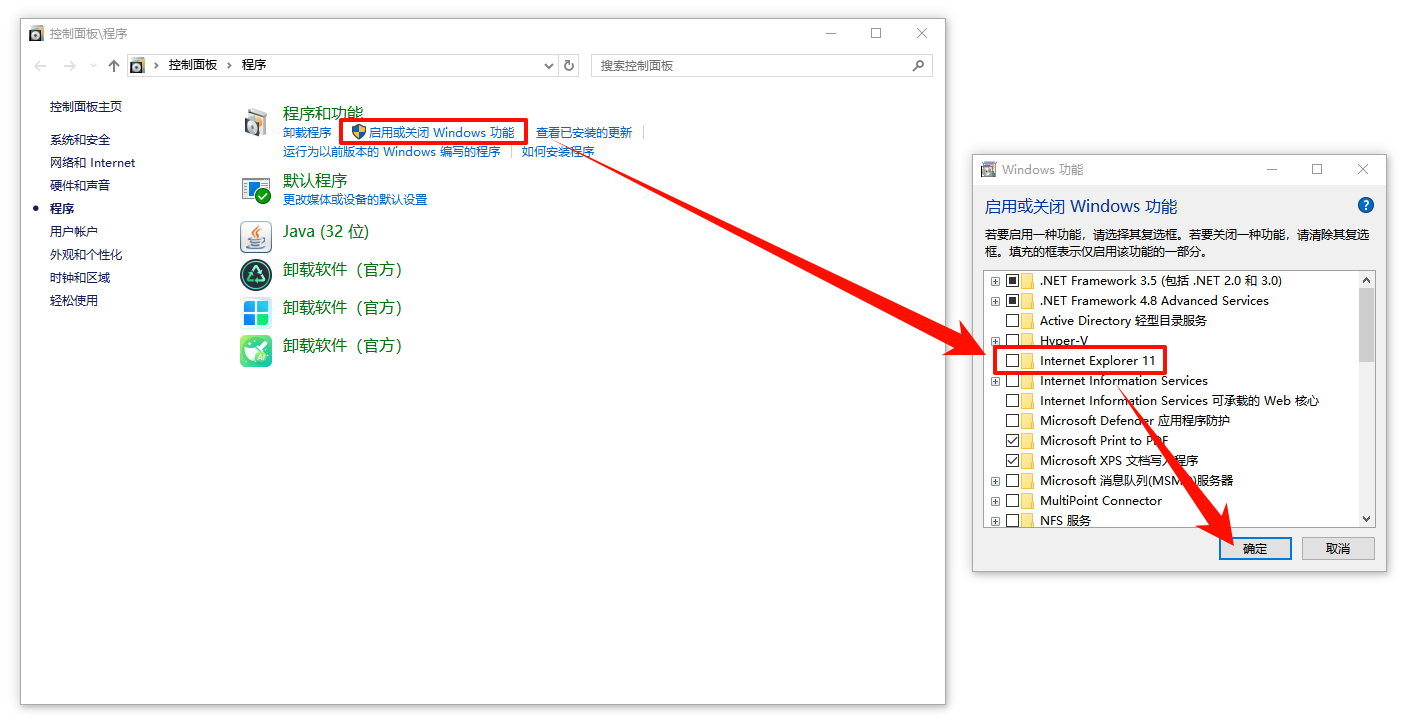Expand the MultiPoint Connector node
This screenshot has height=724, width=1413.
click(995, 501)
